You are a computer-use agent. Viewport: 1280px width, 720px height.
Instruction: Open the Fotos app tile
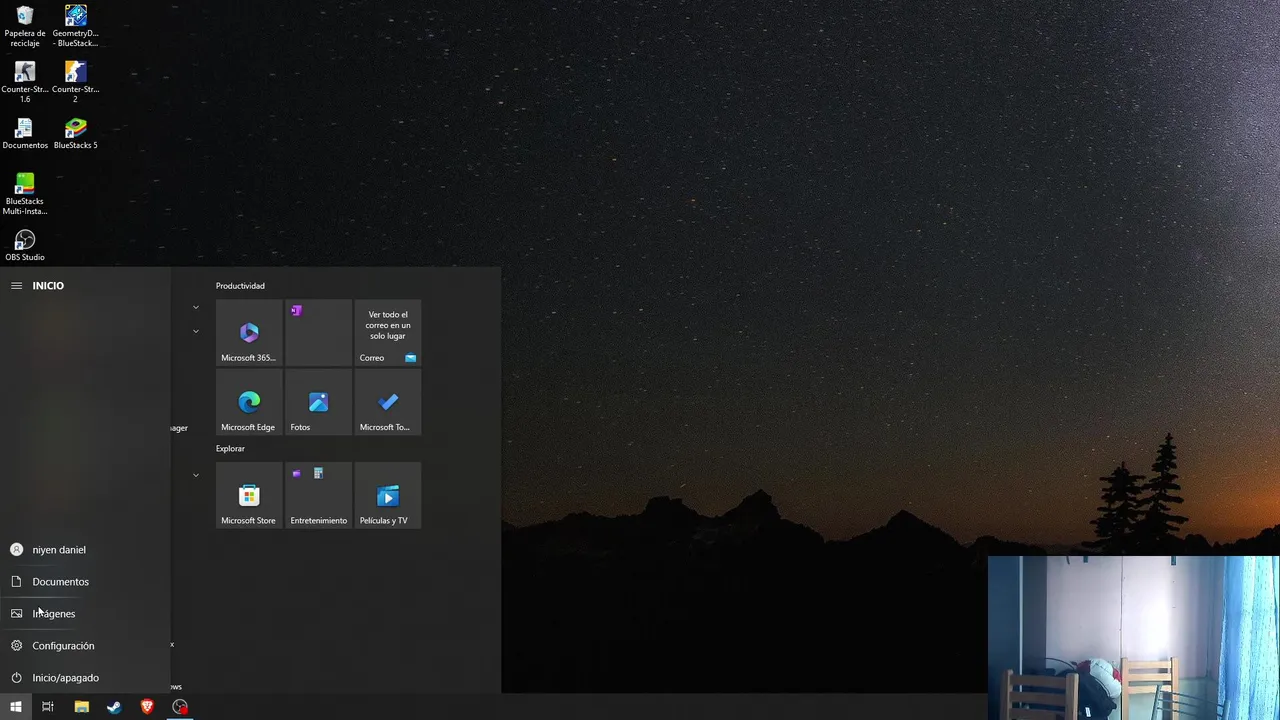(318, 402)
